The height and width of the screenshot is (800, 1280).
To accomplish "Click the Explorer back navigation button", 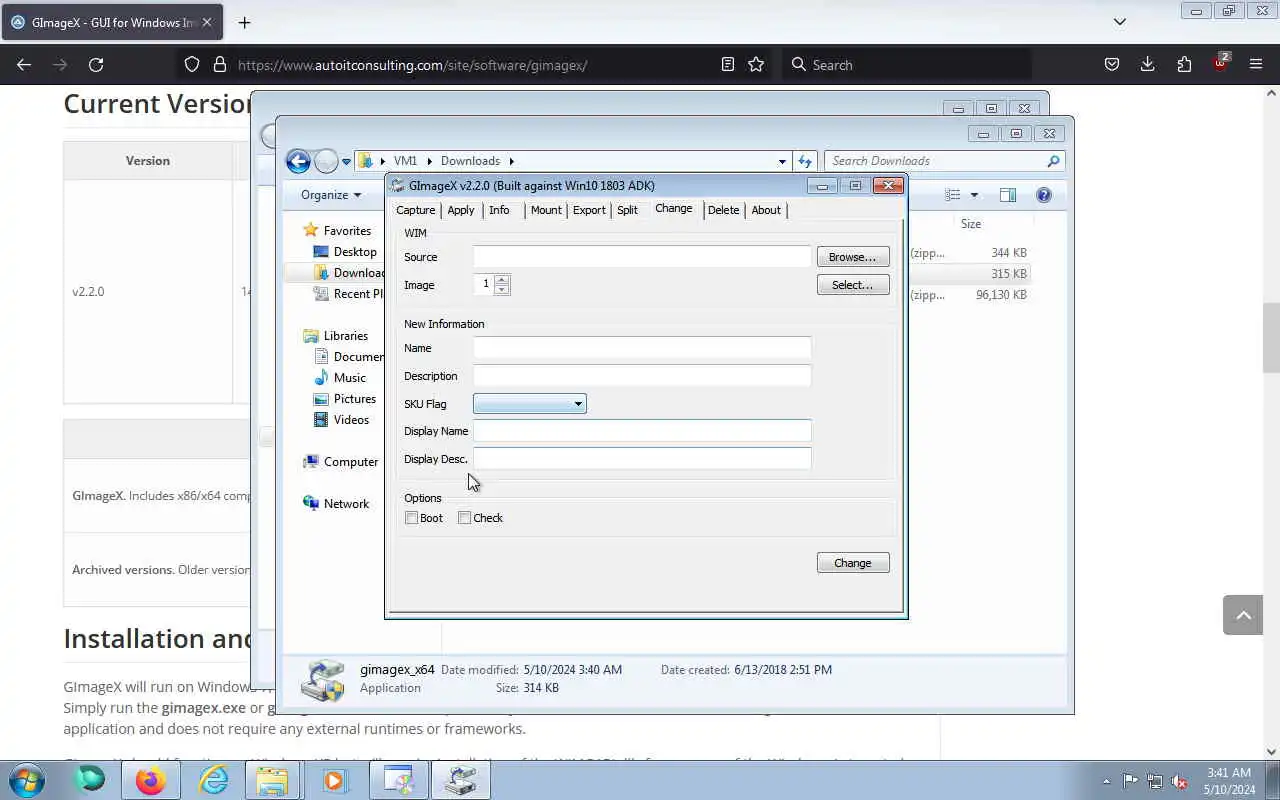I will [x=298, y=161].
